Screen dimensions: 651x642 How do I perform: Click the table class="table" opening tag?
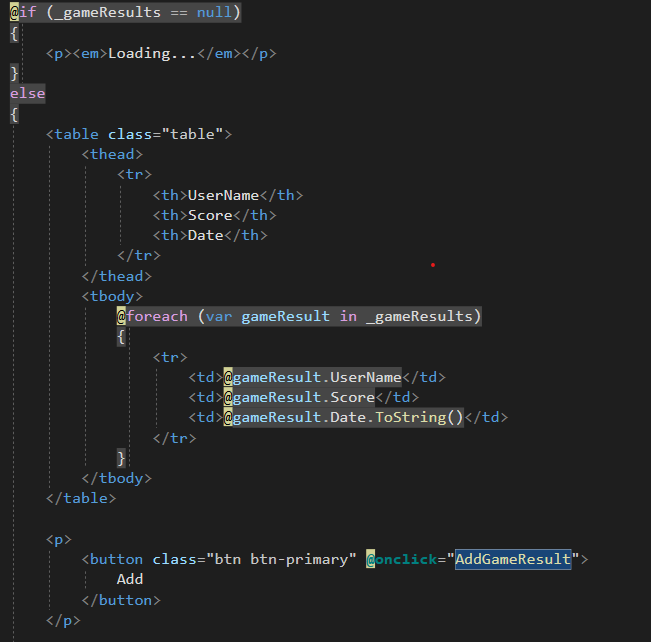(139, 134)
